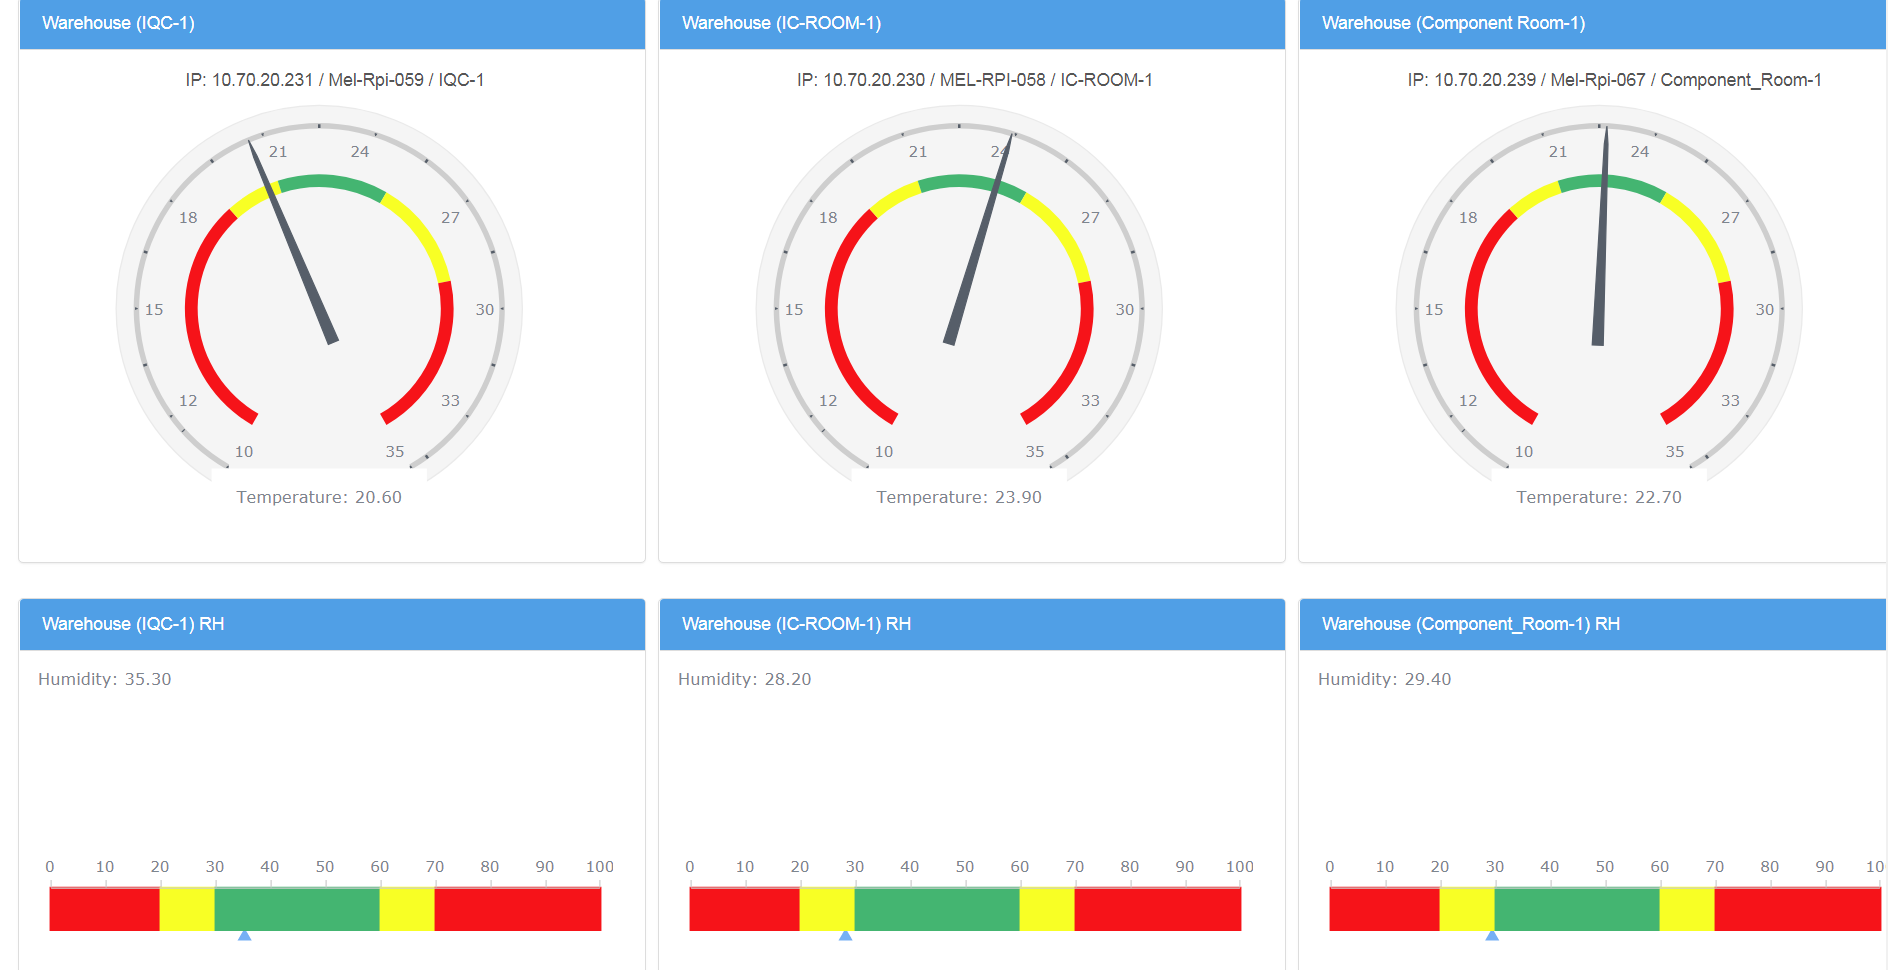Click the Component_Room-1 humidity blue triangle marker

coord(1492,935)
